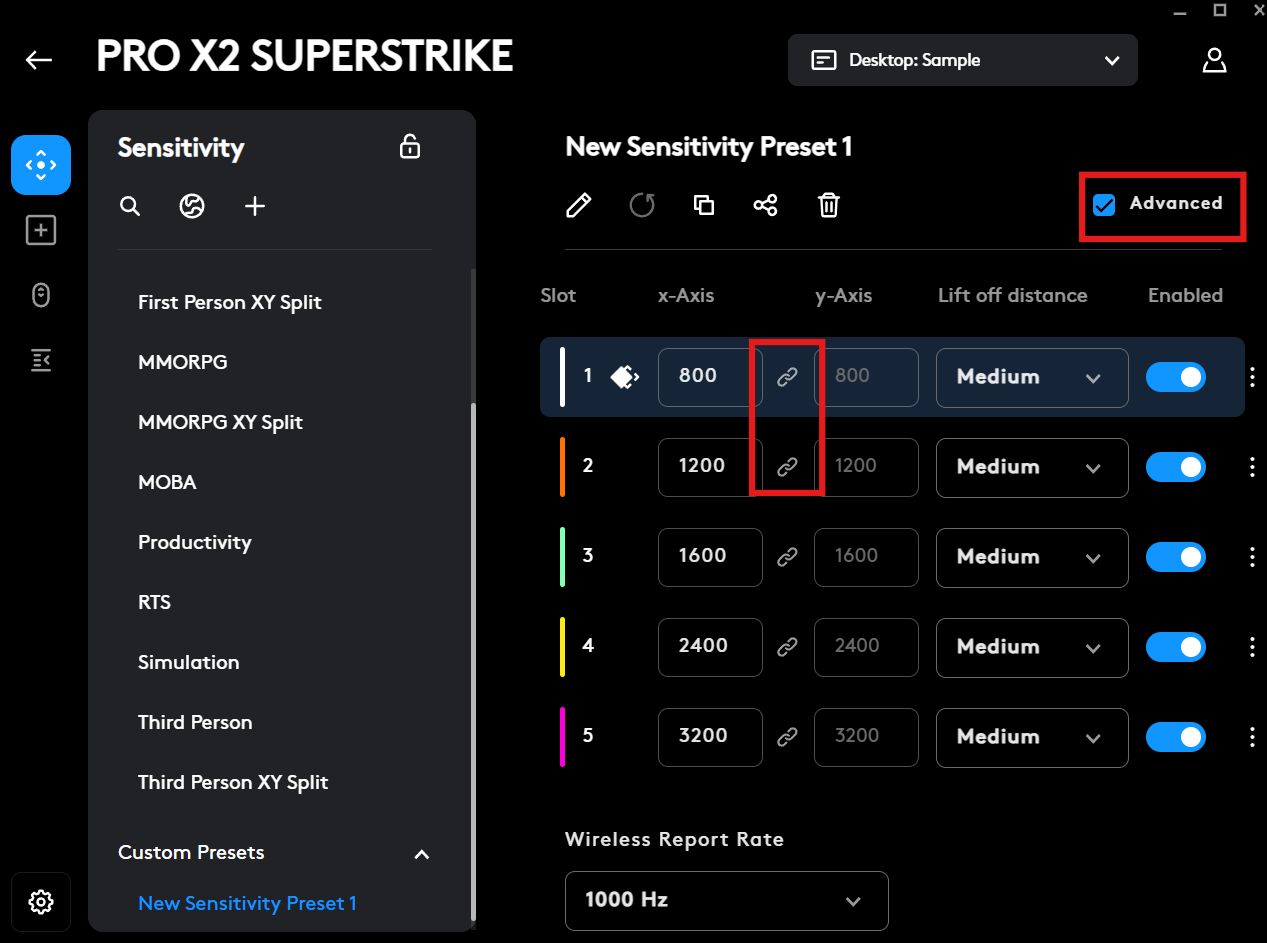Screen dimensions: 1267x943
Task: Disable the slot 2 enabled toggle
Action: [x=1176, y=467]
